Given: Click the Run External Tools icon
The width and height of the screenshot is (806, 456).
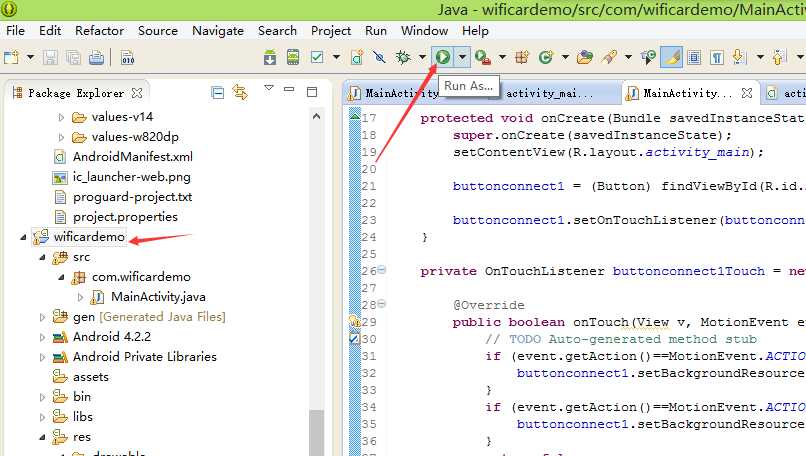Looking at the screenshot, I should 482,57.
